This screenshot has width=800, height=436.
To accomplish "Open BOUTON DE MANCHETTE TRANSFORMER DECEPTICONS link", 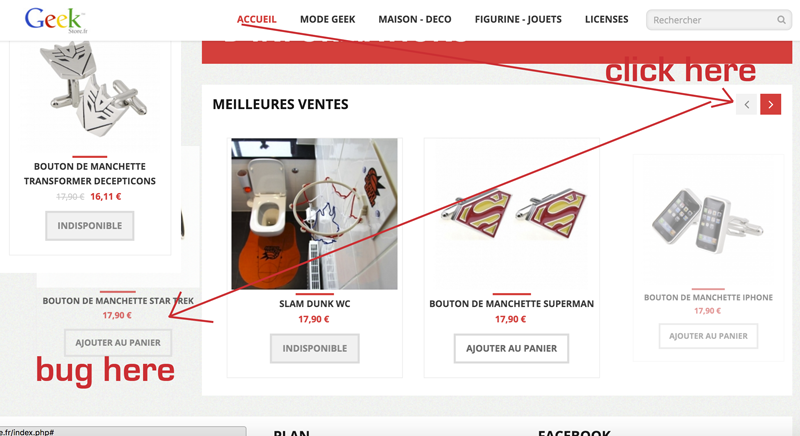I will (90, 174).
